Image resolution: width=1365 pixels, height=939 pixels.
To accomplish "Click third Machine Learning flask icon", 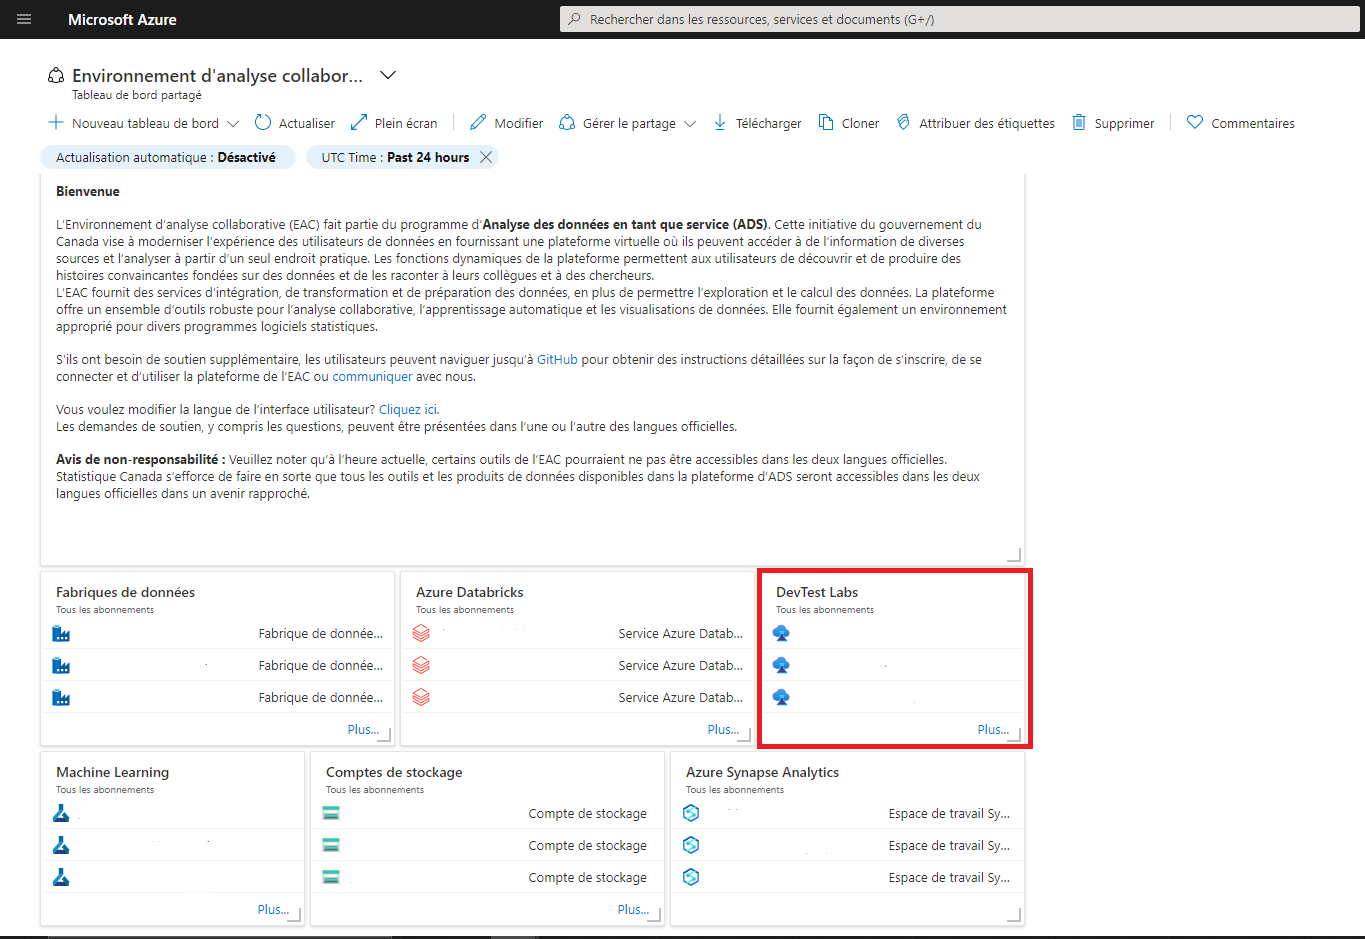I will click(61, 877).
